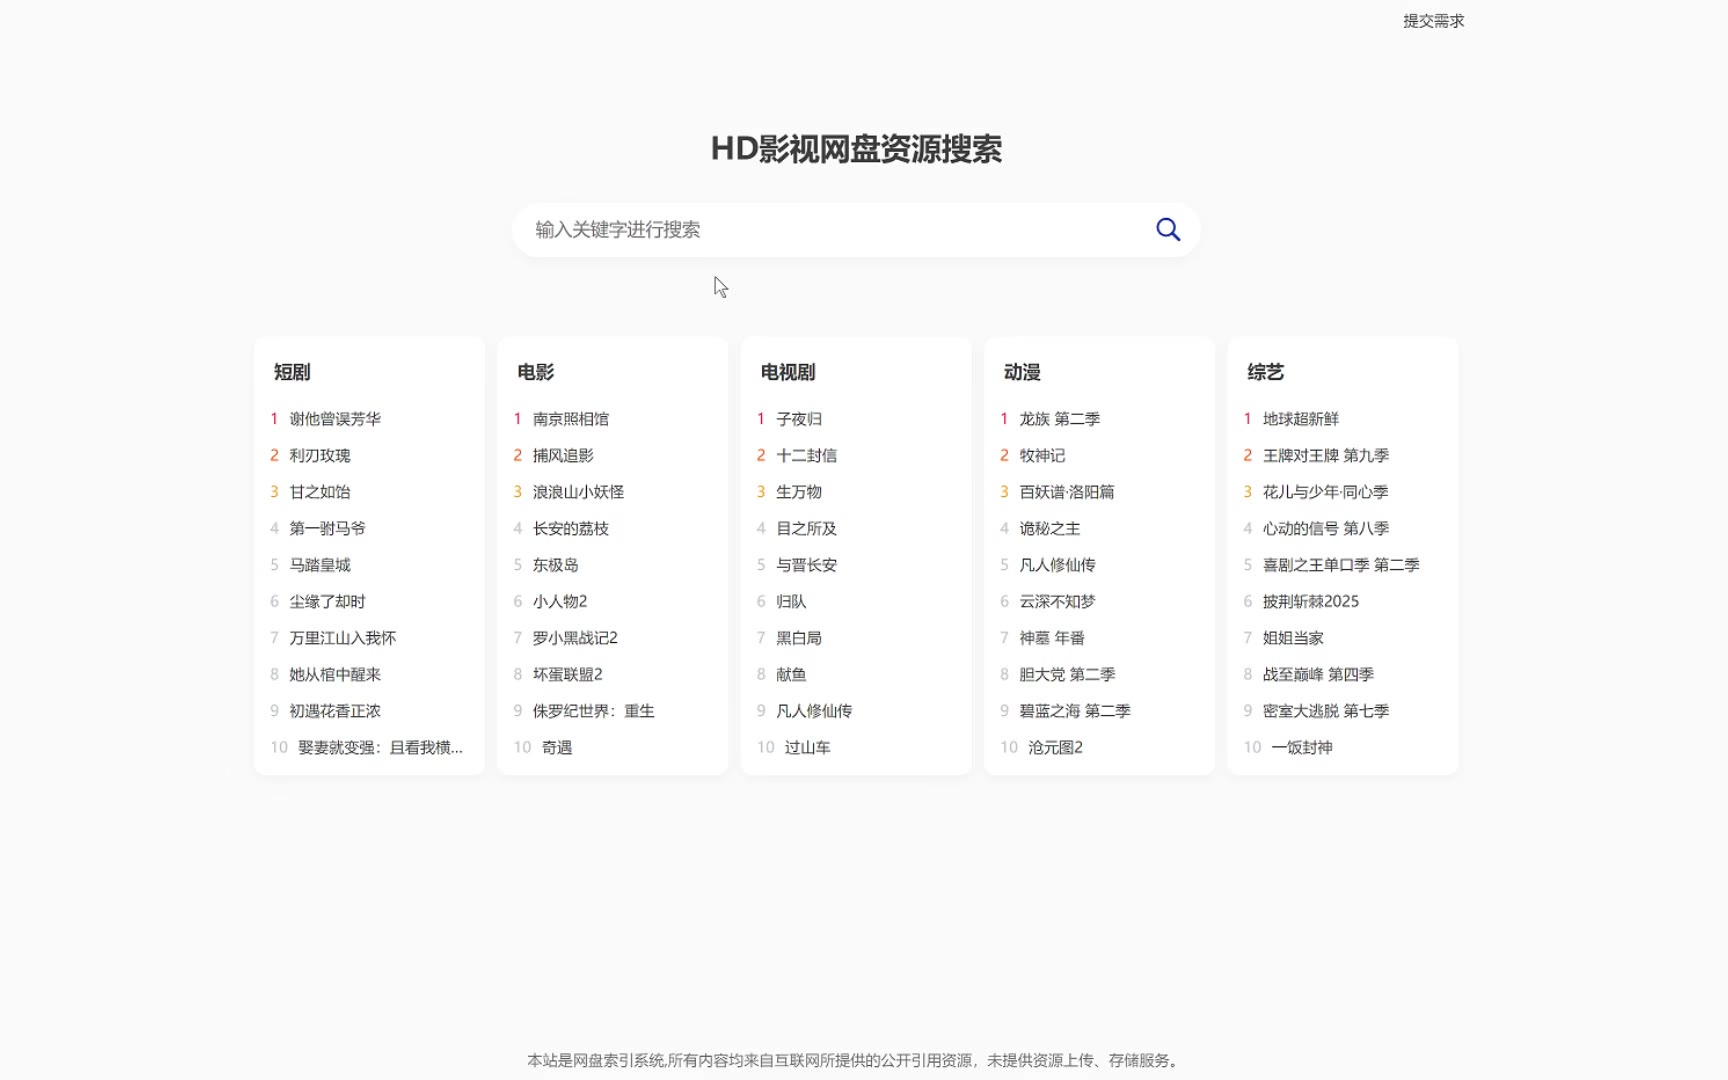Open 凡人修仙传 in the 电视剧 list
The image size is (1728, 1080).
814,711
